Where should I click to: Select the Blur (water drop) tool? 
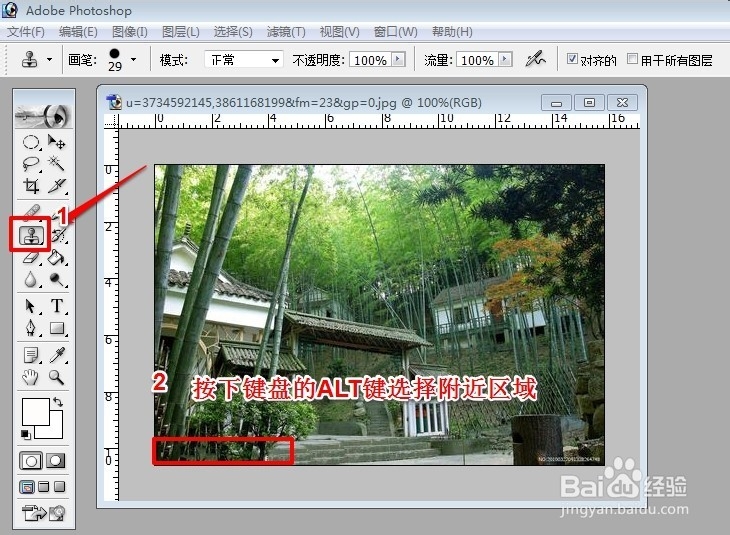pyautogui.click(x=31, y=279)
